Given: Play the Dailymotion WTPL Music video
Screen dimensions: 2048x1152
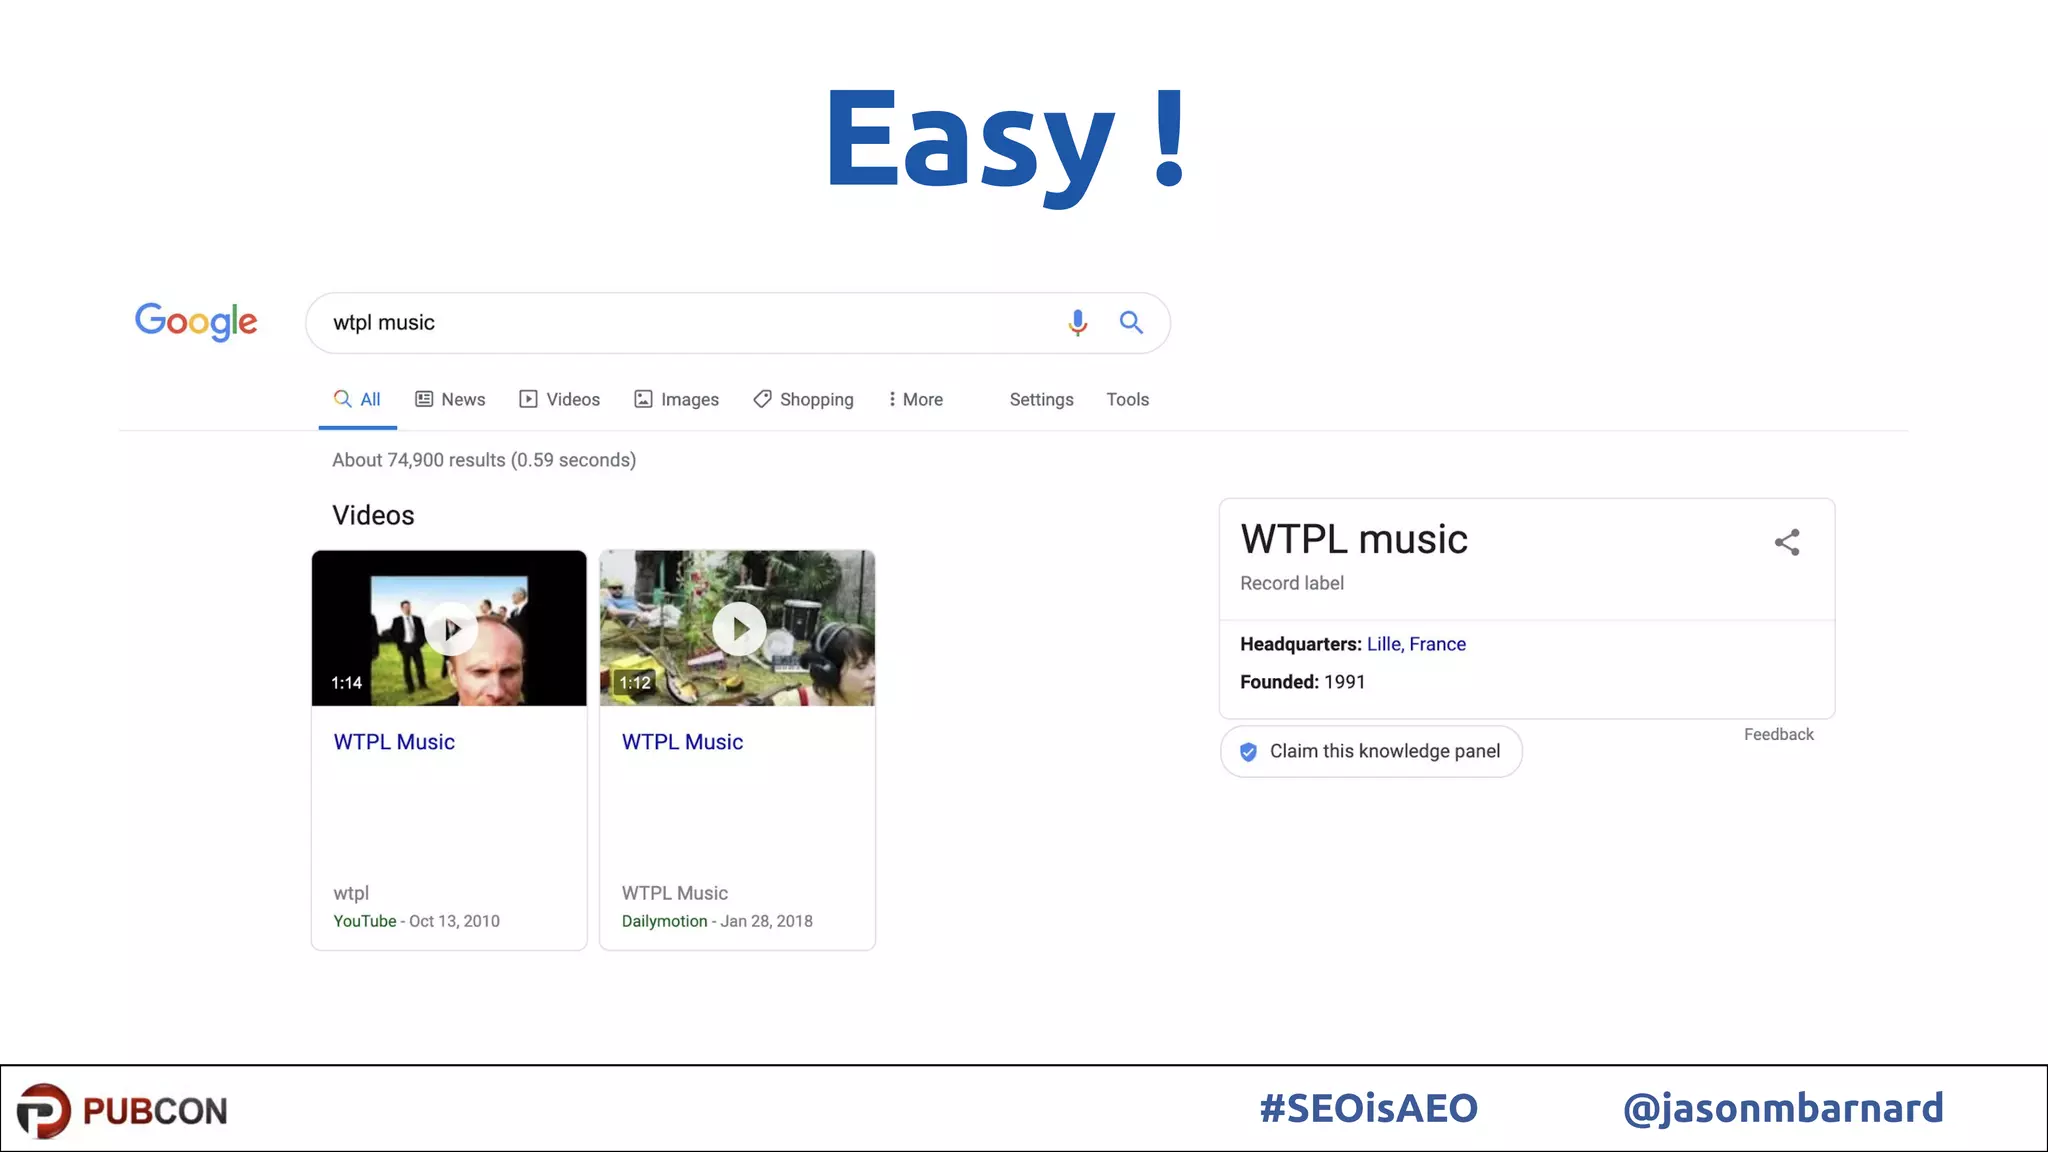Looking at the screenshot, I should pyautogui.click(x=739, y=629).
